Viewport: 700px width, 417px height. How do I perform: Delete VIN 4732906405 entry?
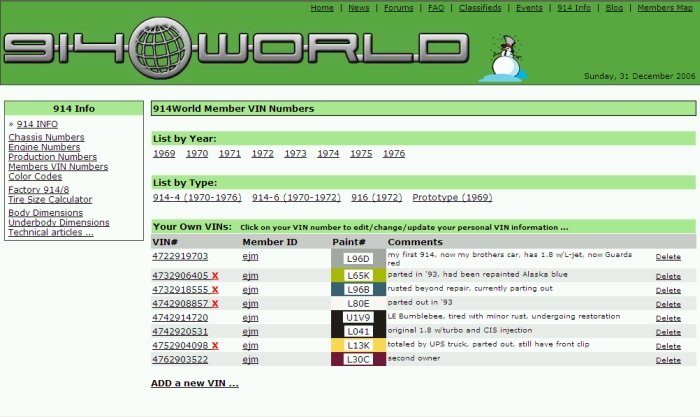tap(668, 276)
